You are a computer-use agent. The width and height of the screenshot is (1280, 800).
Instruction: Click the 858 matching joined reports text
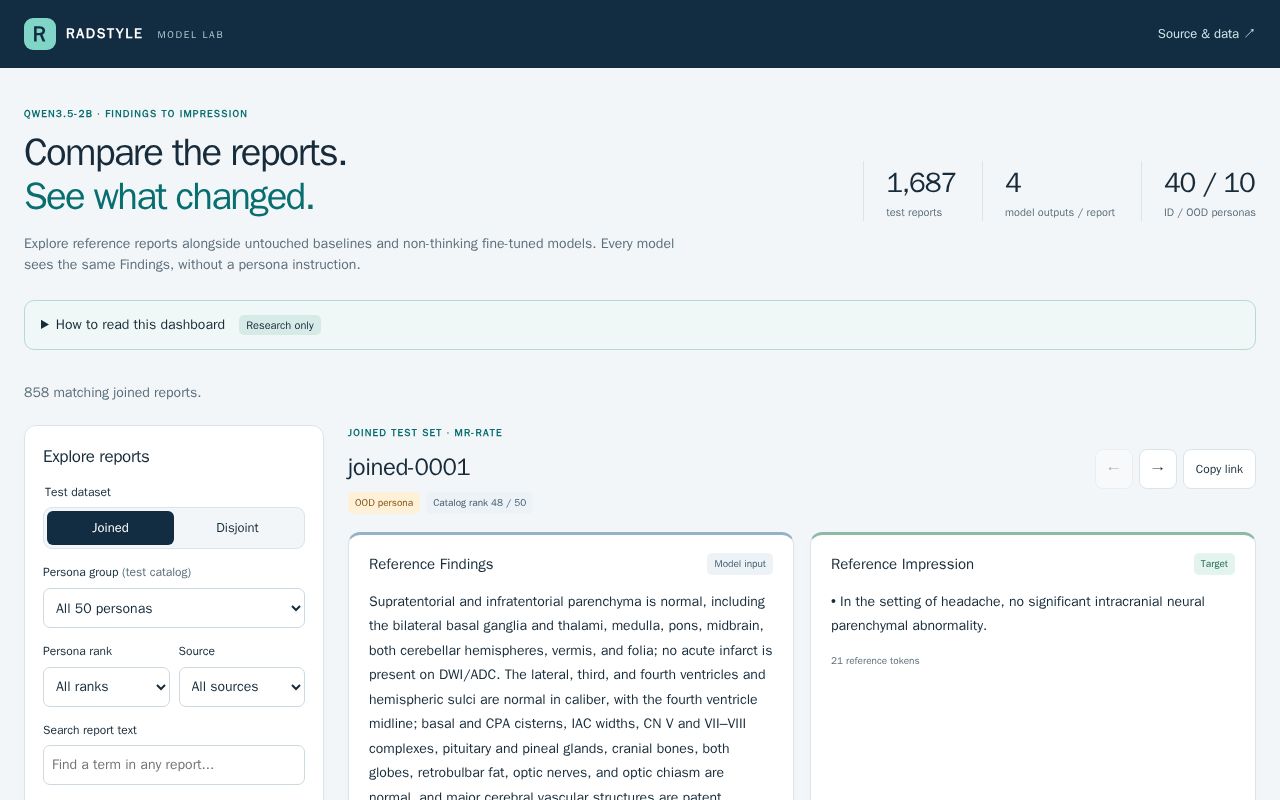(113, 393)
